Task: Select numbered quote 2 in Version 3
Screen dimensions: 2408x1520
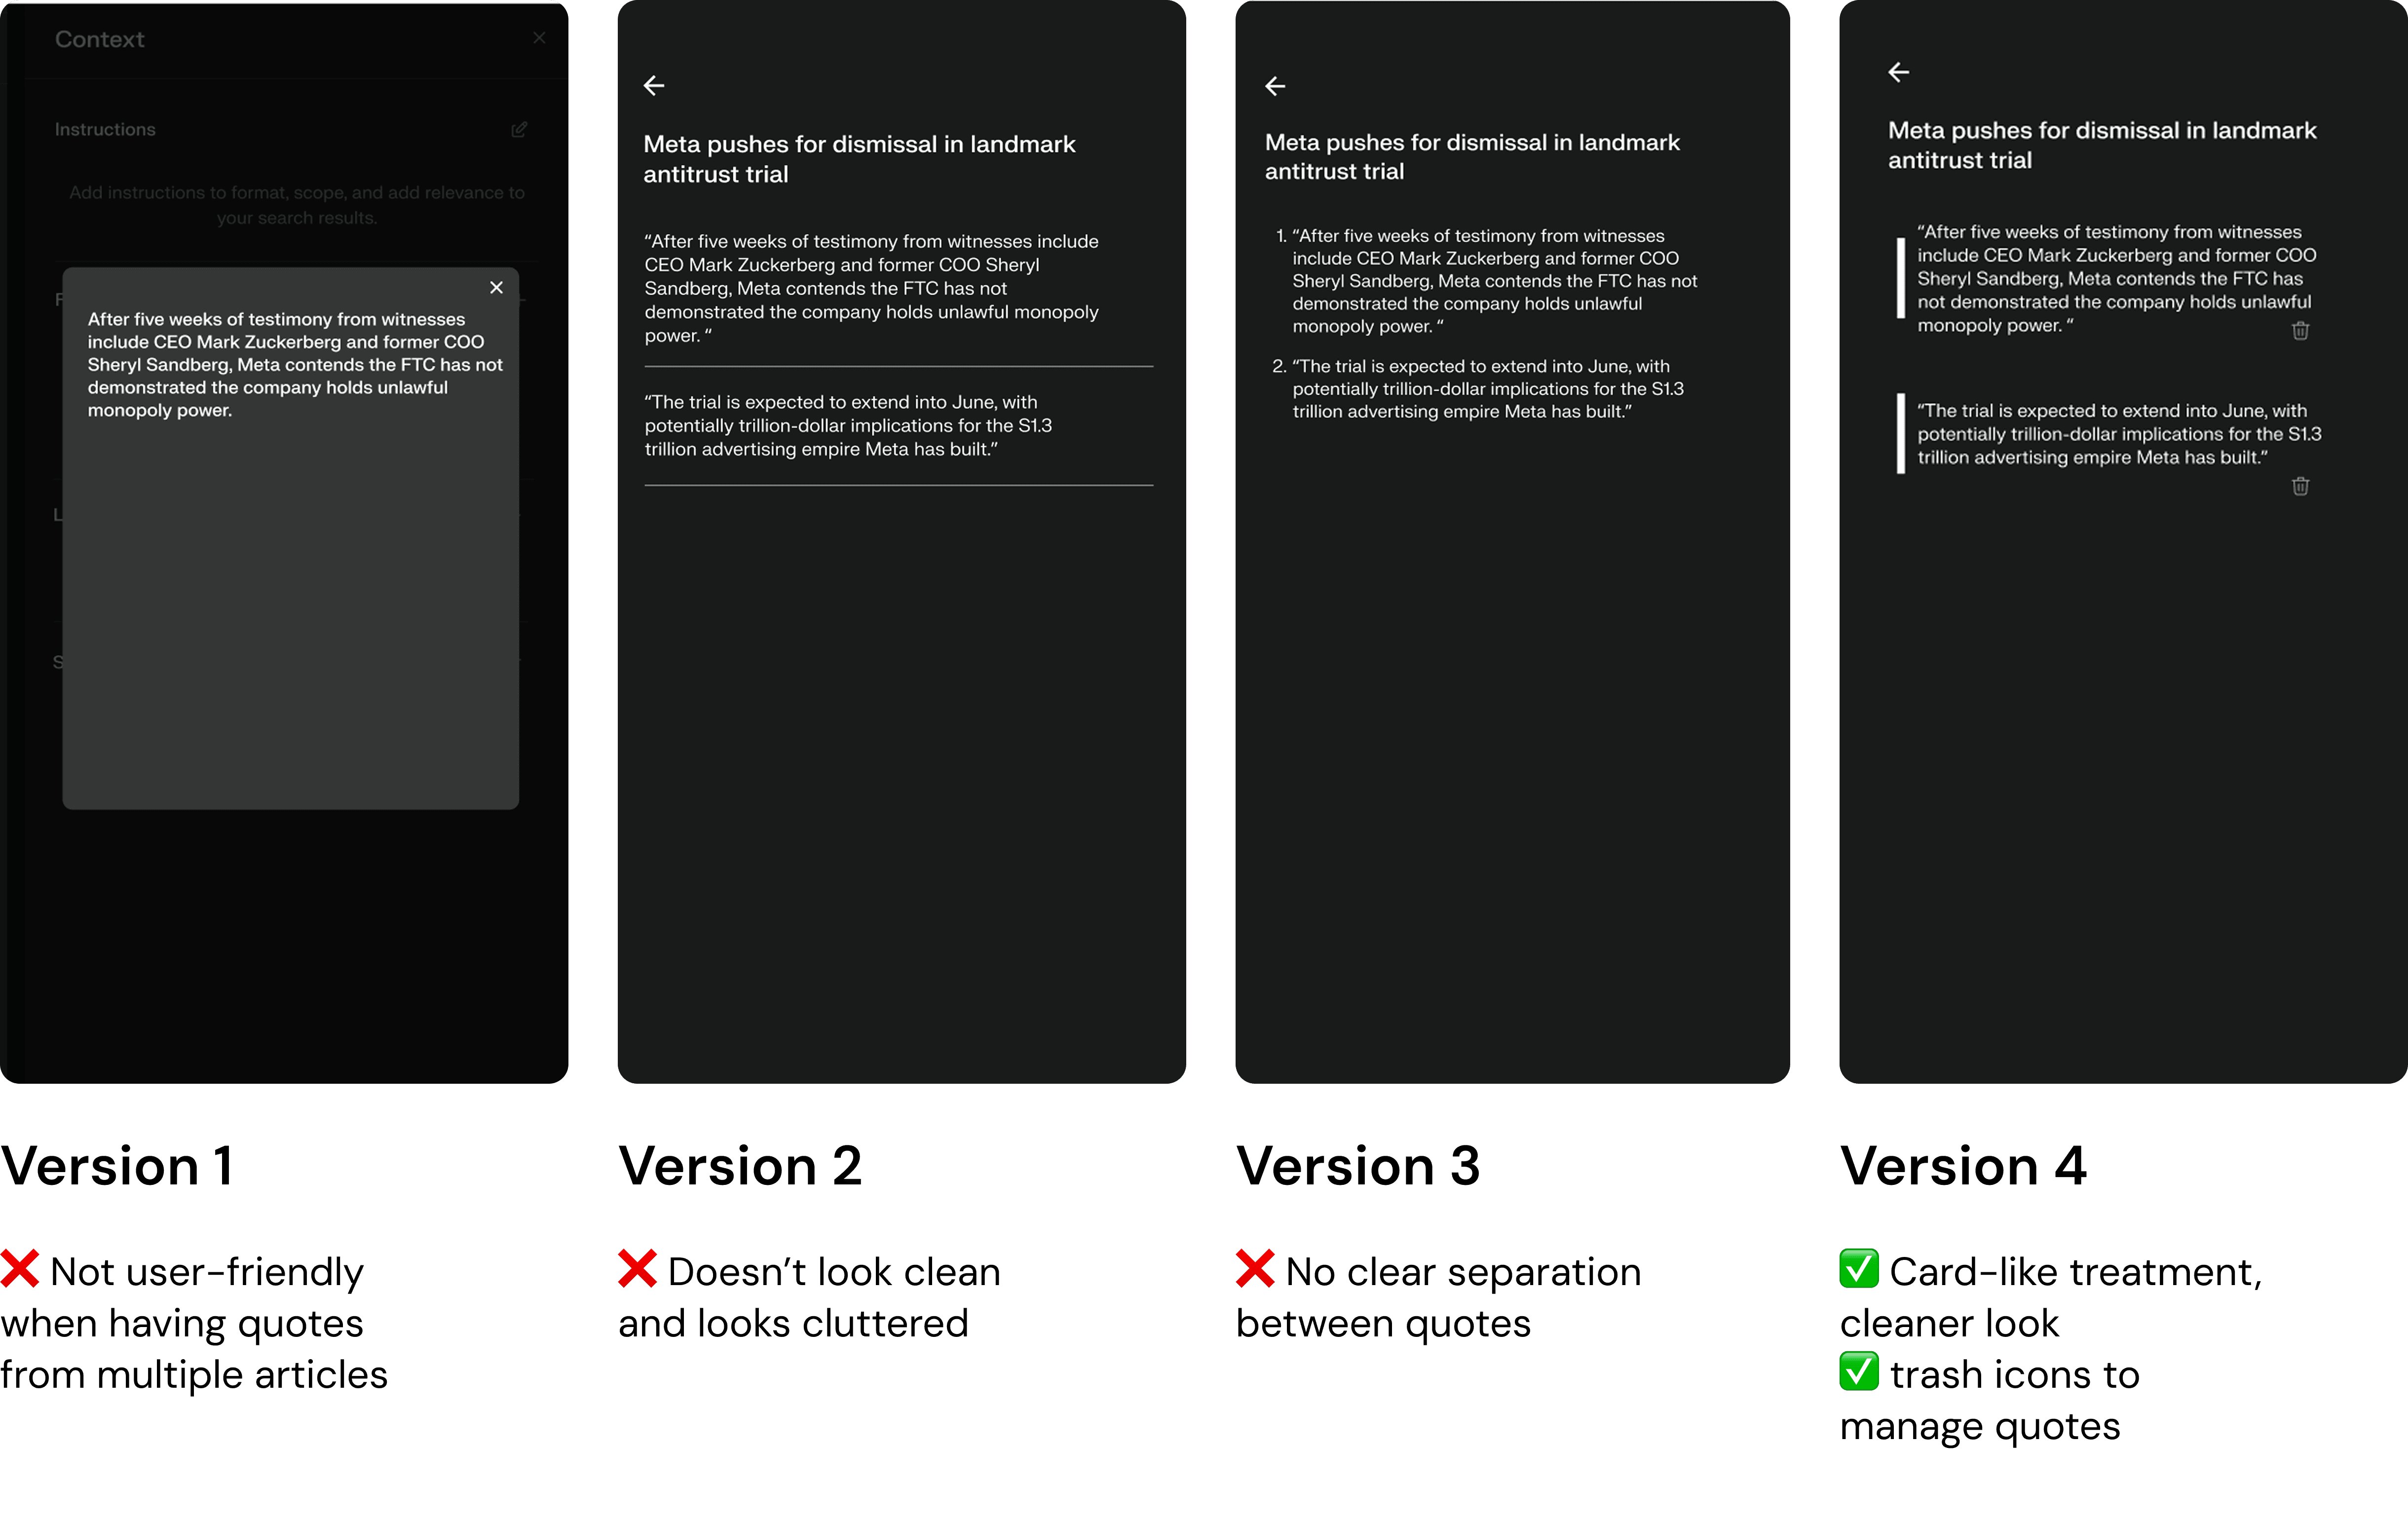Action: pyautogui.click(x=1487, y=389)
